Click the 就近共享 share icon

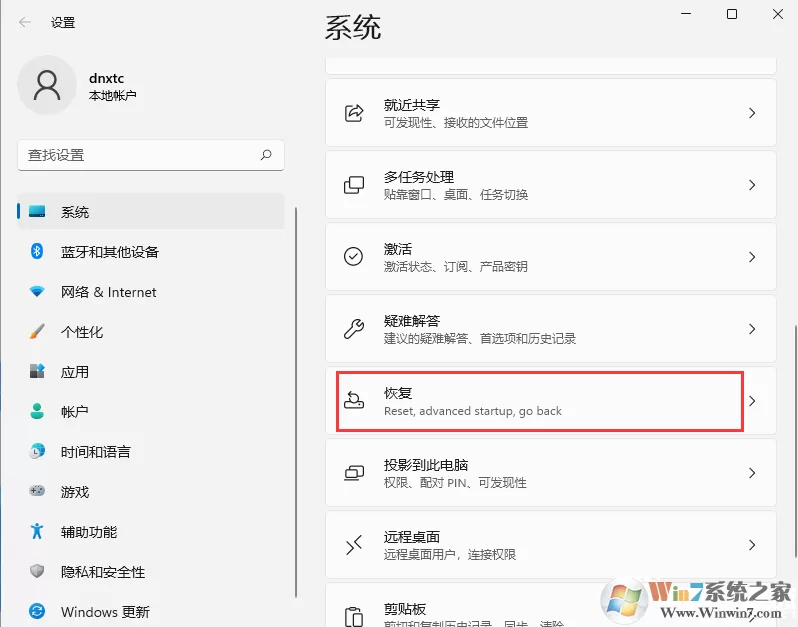click(354, 113)
